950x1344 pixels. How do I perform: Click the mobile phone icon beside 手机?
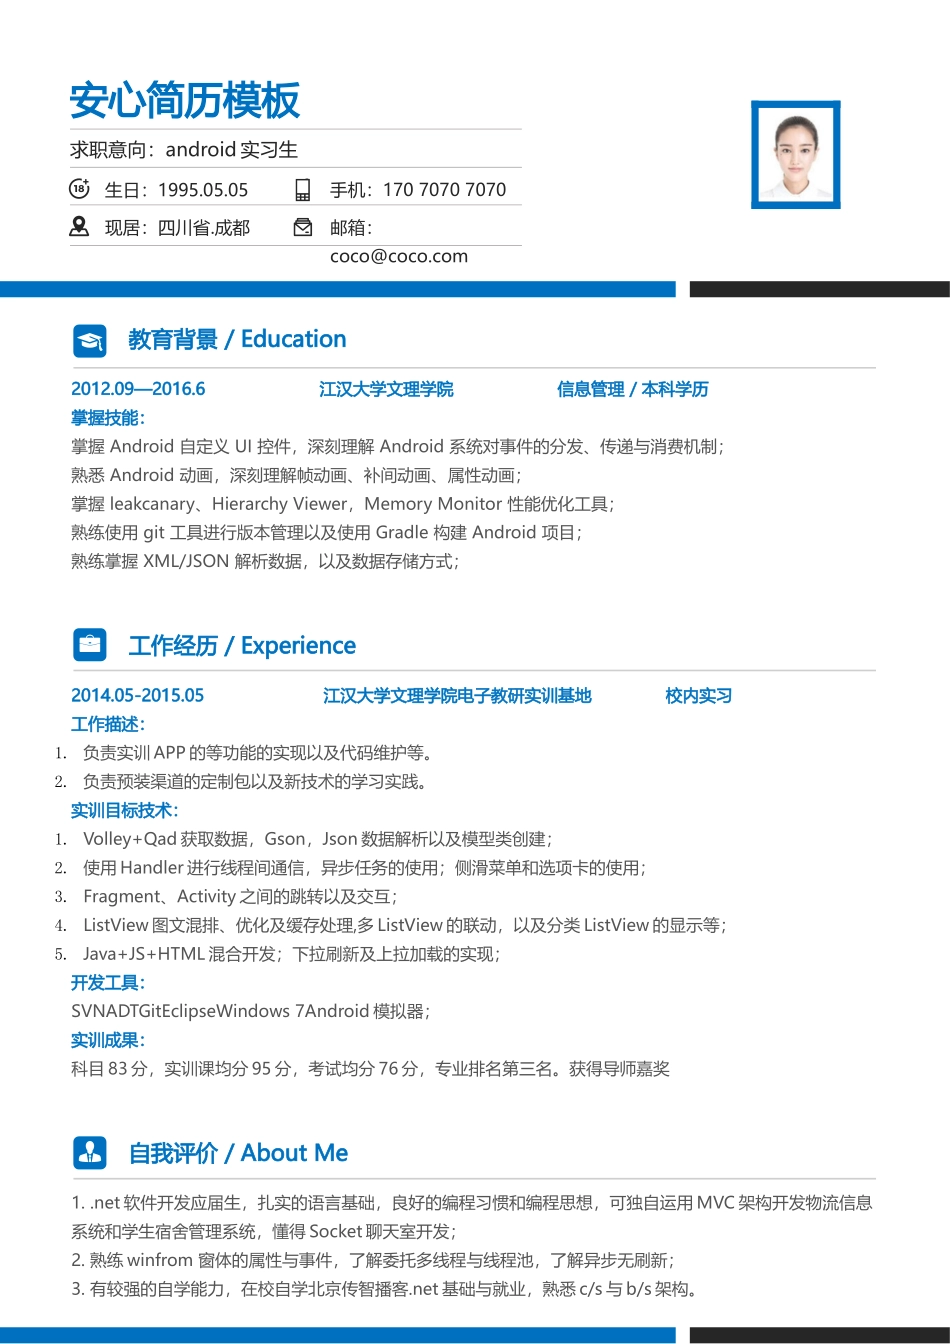coord(302,188)
